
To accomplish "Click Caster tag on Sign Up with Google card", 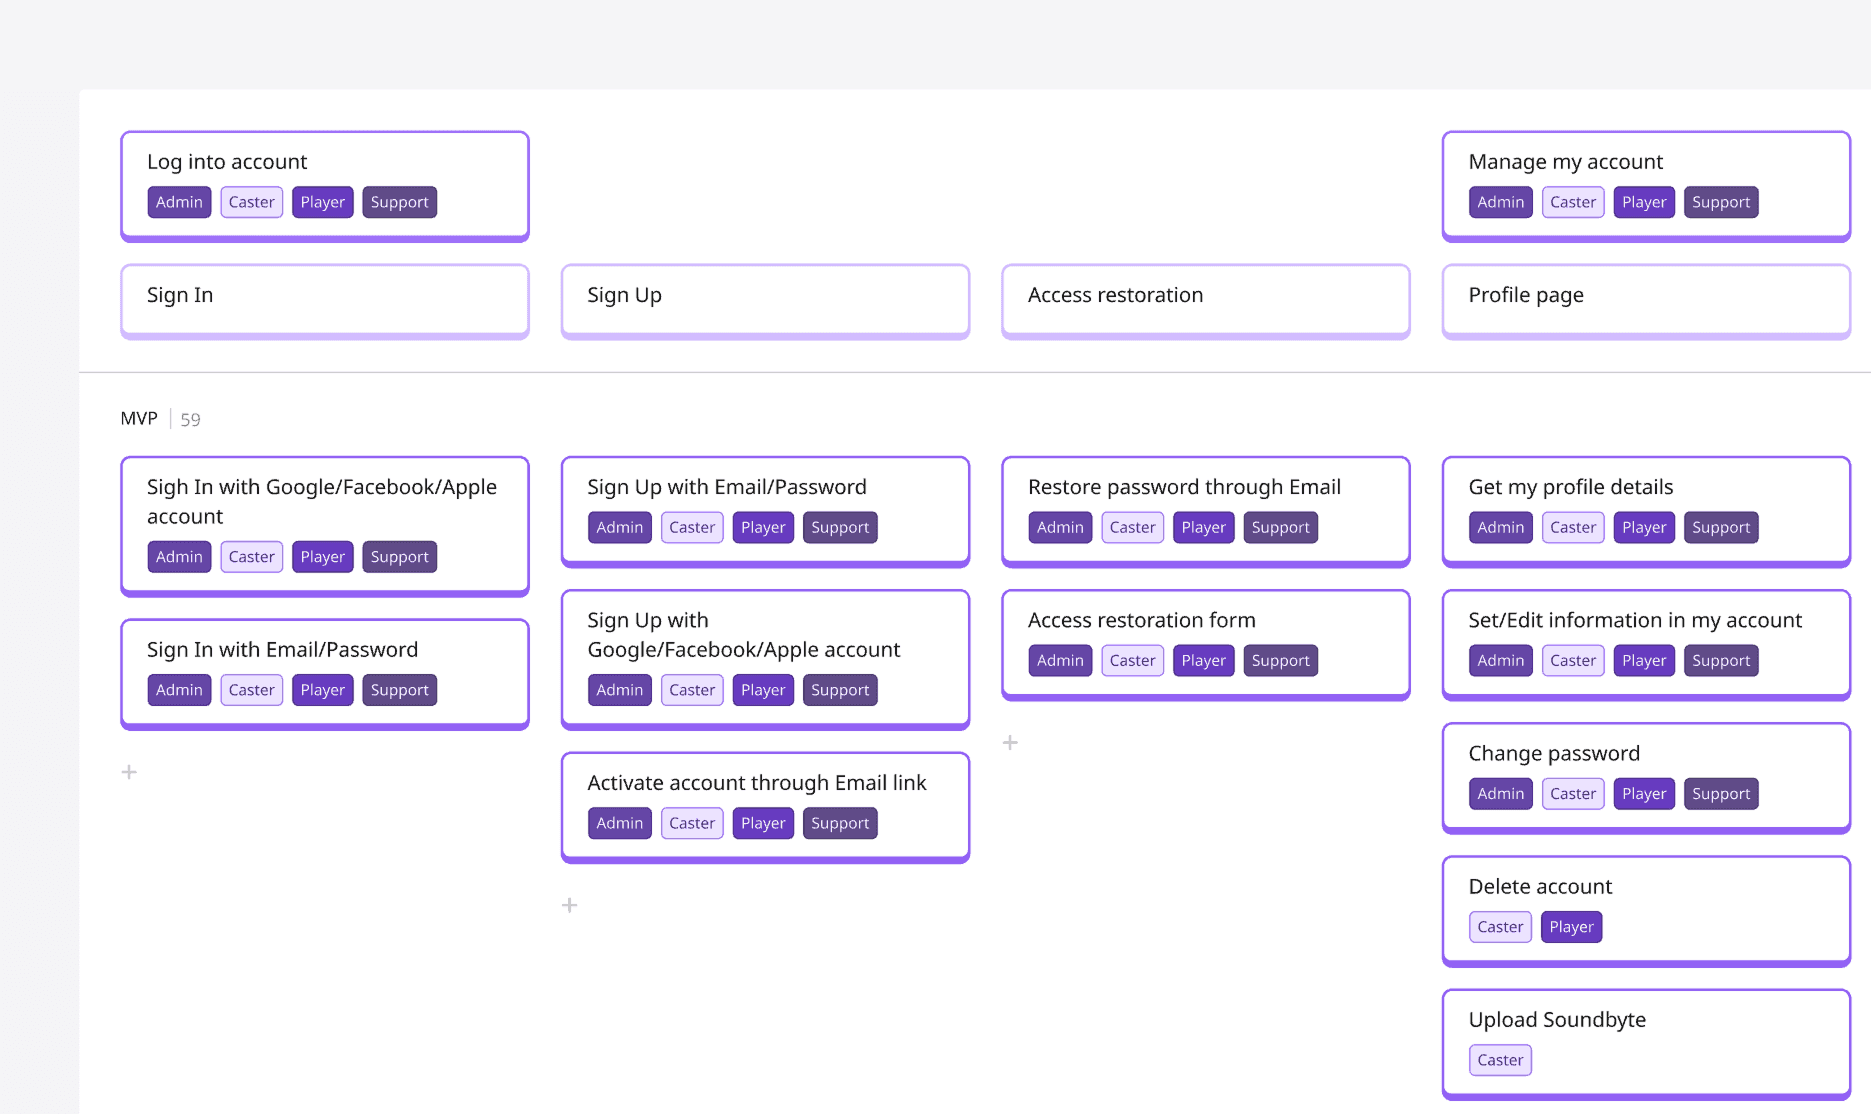I will coord(692,690).
